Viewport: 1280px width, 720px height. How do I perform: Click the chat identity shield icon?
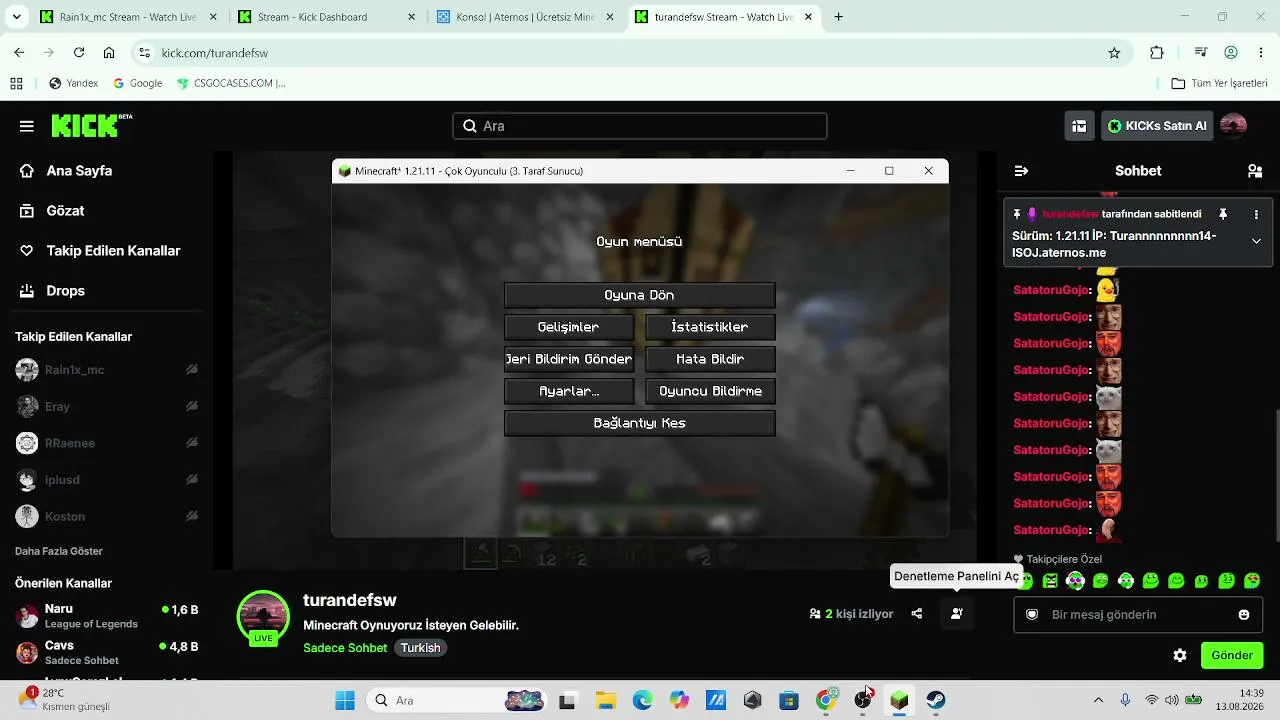pyautogui.click(x=1032, y=615)
